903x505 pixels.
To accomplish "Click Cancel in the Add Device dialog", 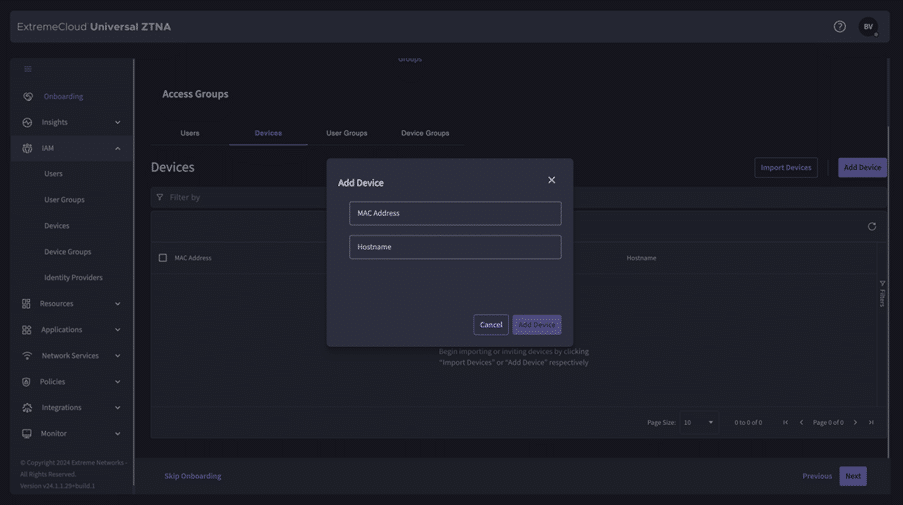I will click(x=491, y=325).
